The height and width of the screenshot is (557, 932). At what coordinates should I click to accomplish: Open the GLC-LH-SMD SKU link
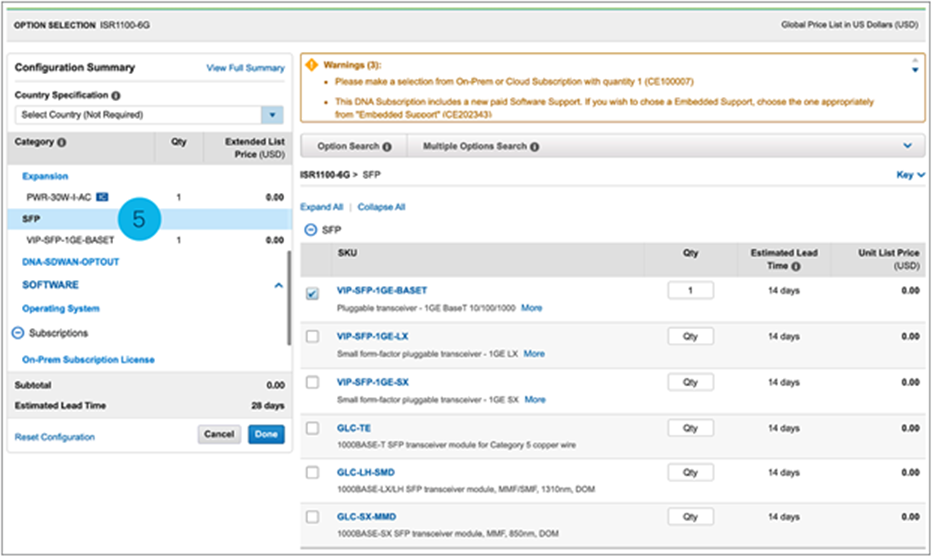(x=366, y=473)
